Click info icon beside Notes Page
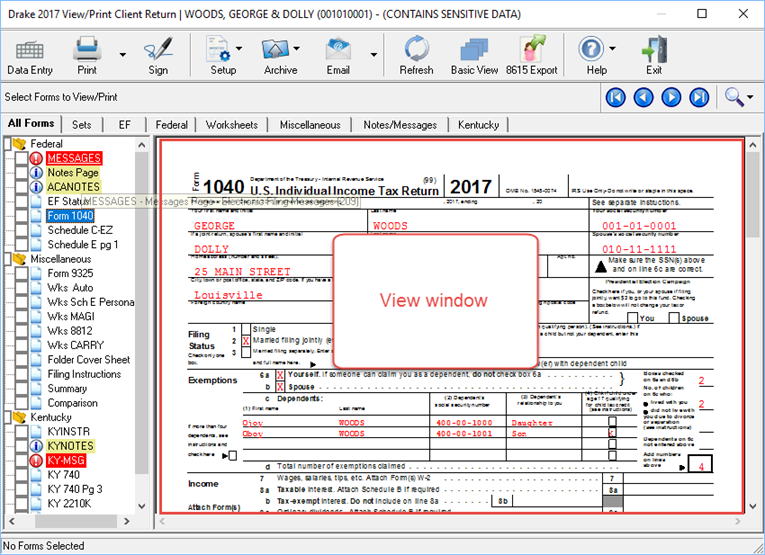 (x=37, y=173)
